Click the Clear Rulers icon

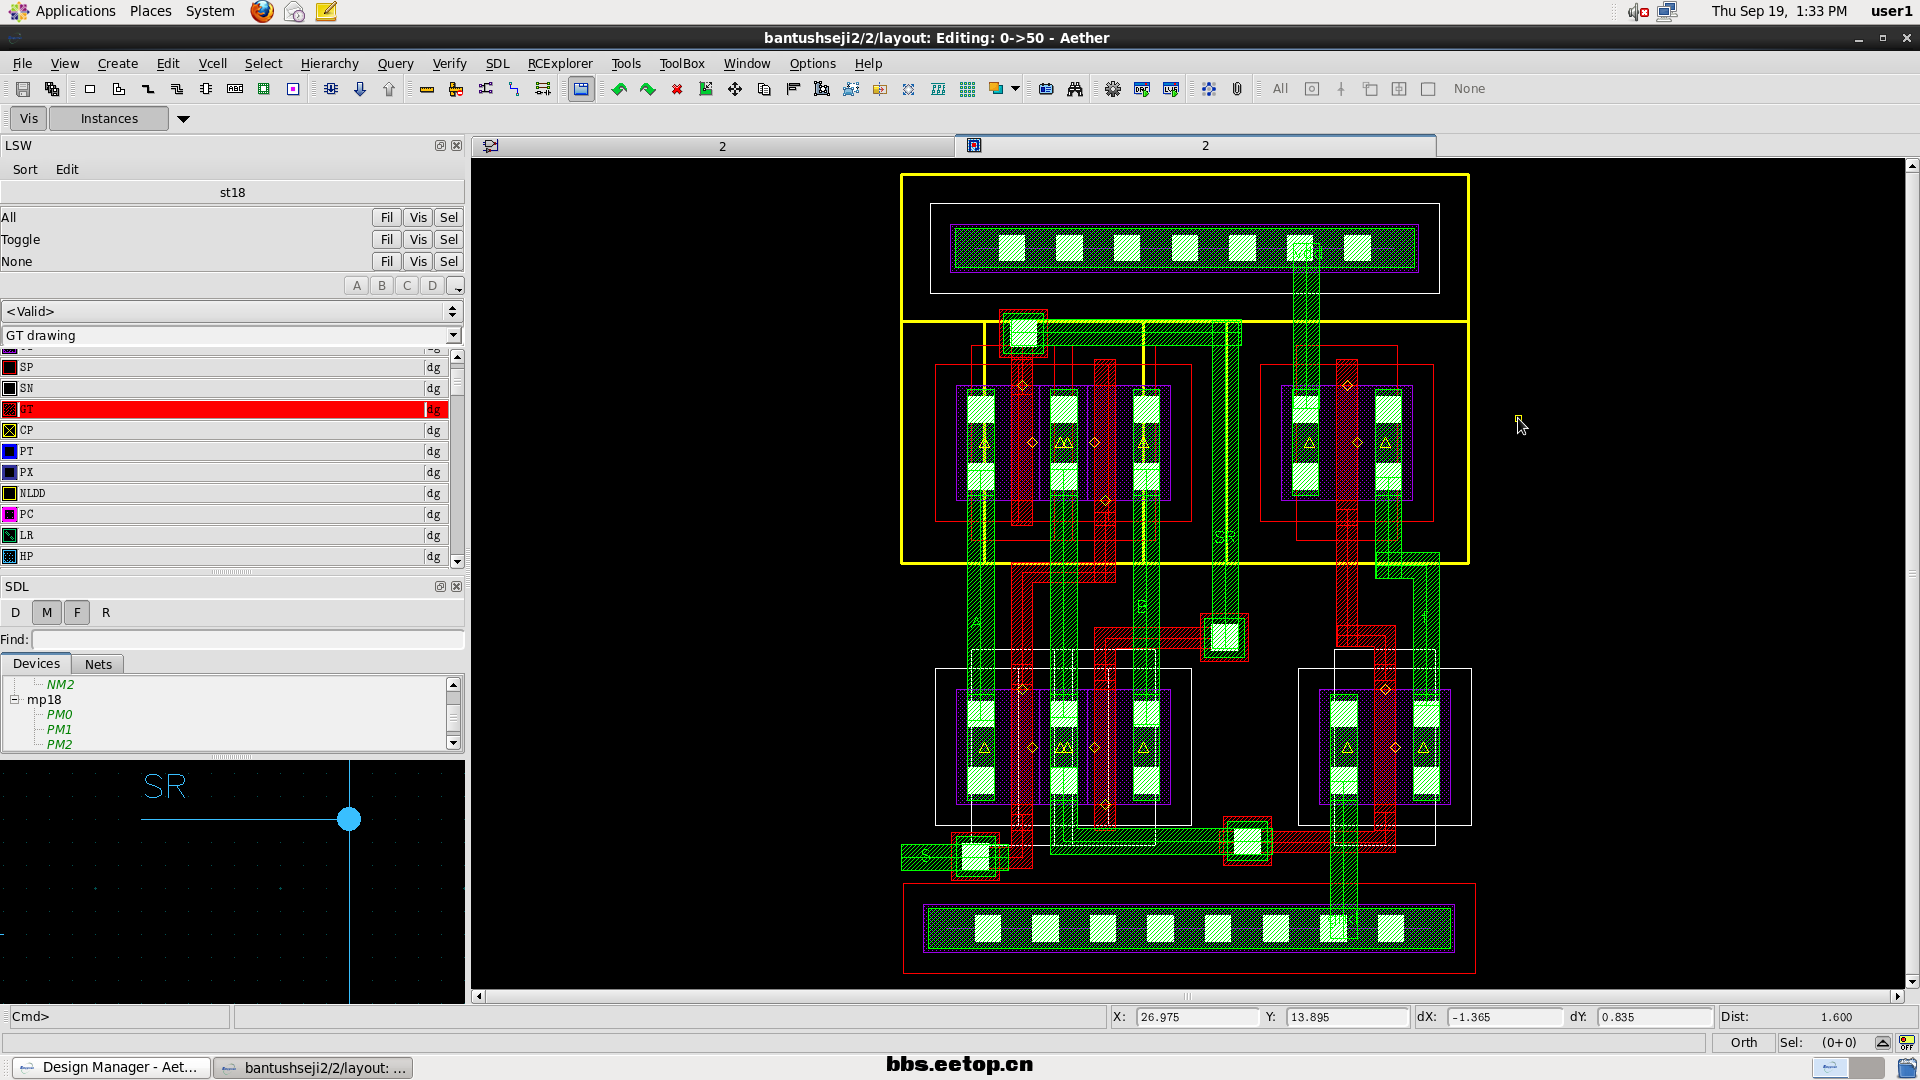click(x=456, y=89)
